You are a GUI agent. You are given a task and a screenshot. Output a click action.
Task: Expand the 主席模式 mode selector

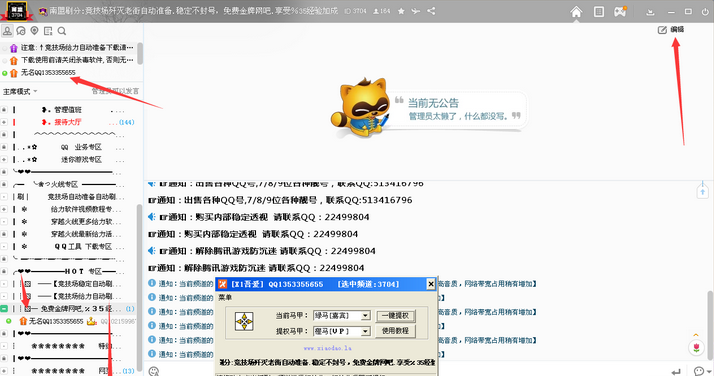(20, 91)
